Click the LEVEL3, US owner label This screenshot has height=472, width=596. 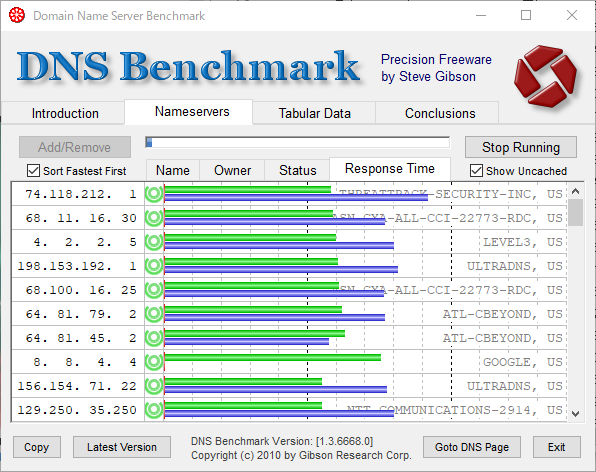522,242
